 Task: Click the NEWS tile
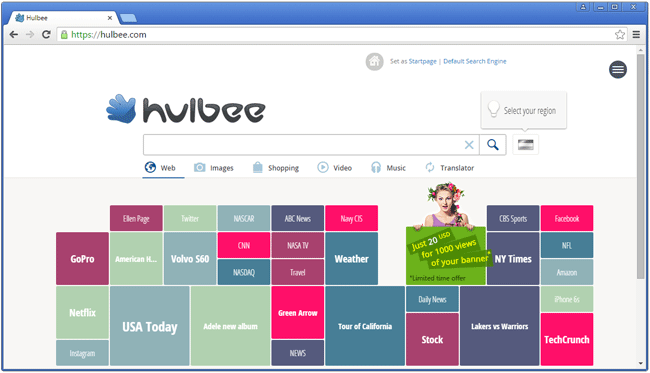[298, 353]
